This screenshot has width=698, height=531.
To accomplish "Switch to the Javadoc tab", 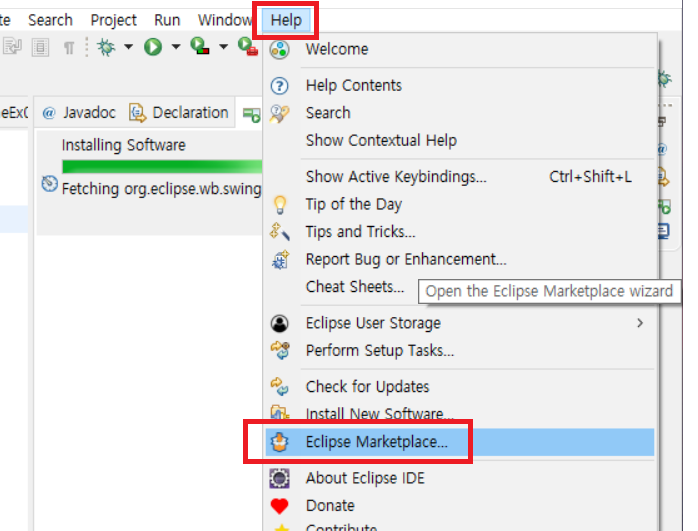I will 79,113.
